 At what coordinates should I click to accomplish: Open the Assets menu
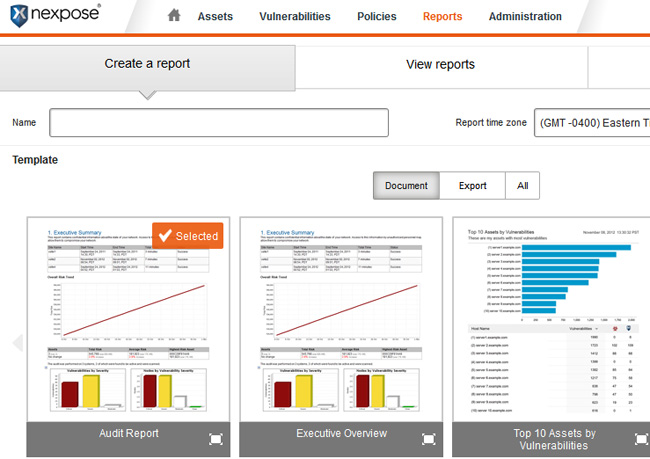(x=215, y=17)
